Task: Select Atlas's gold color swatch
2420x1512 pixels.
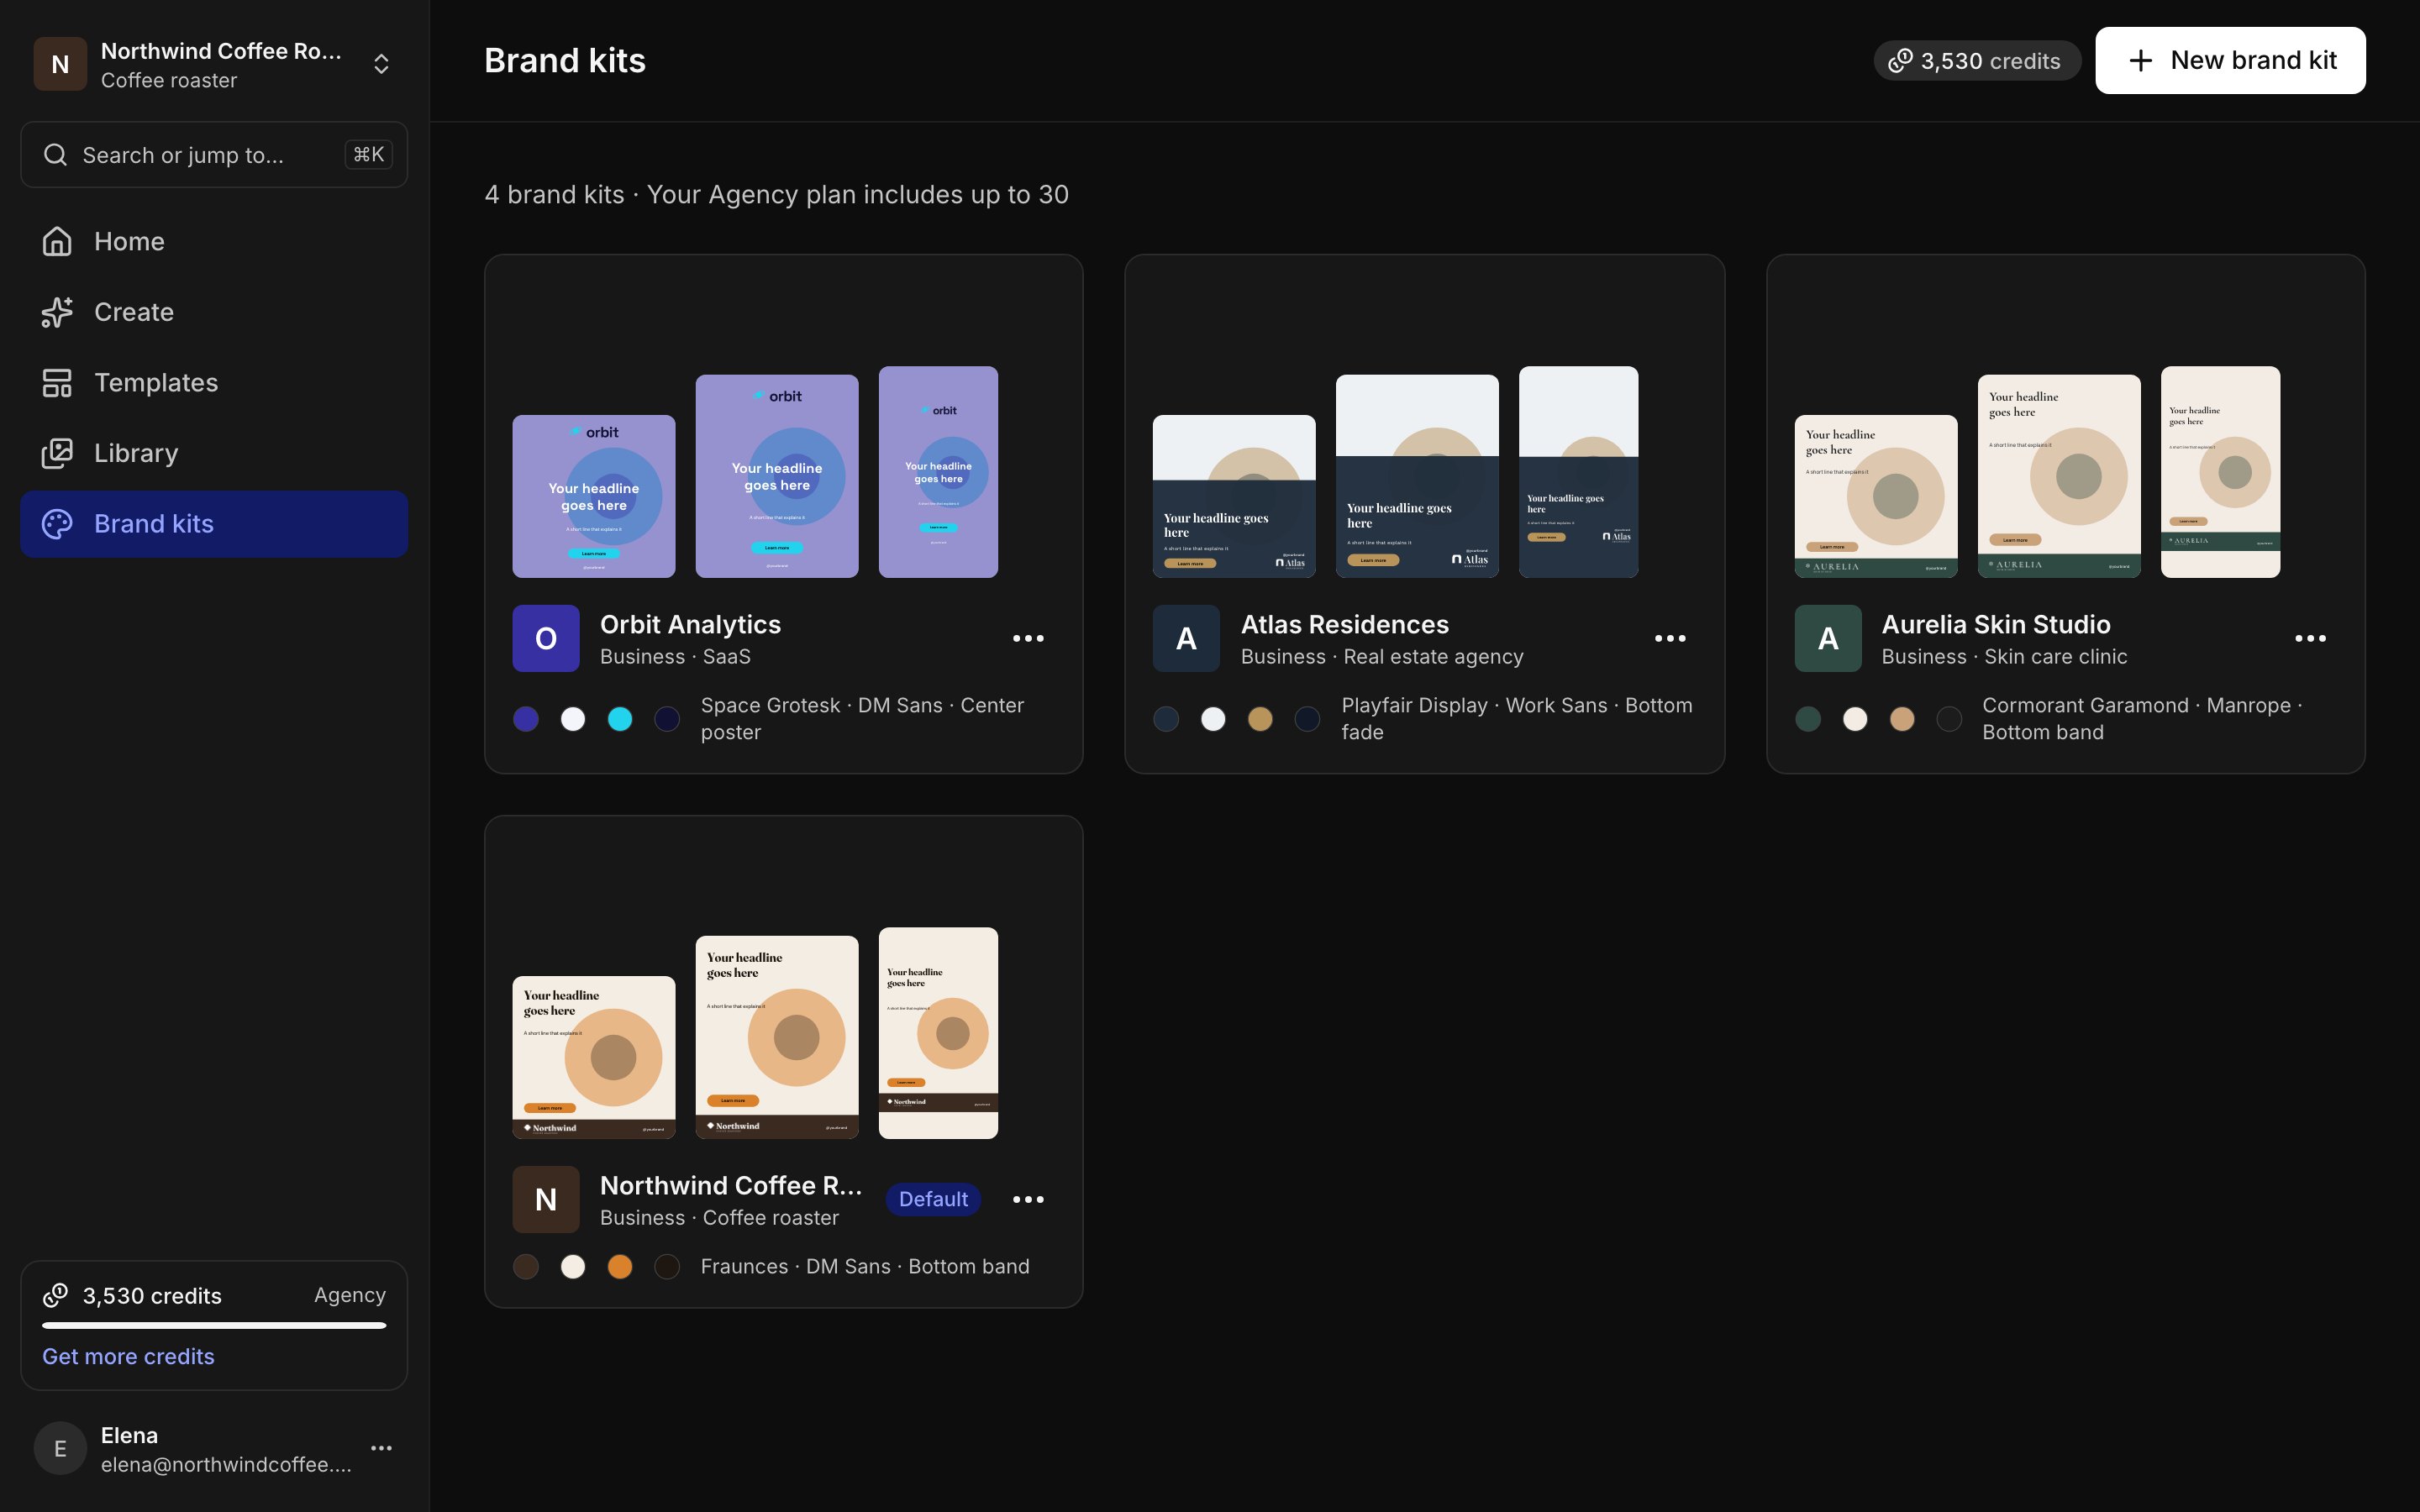Action: [1260, 719]
